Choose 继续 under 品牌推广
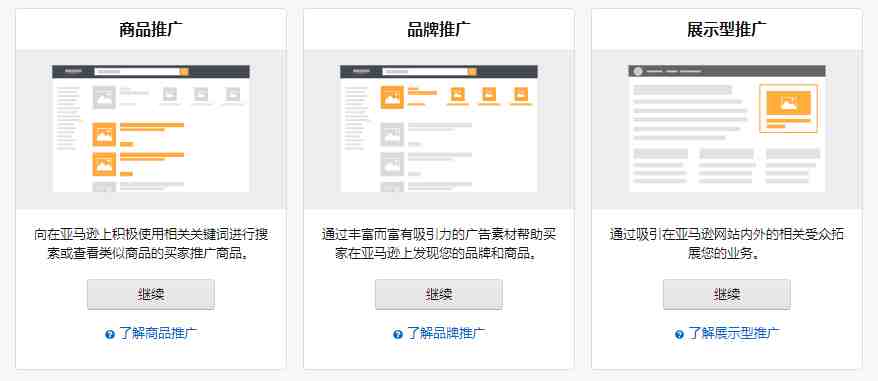The height and width of the screenshot is (381, 878). click(x=438, y=294)
